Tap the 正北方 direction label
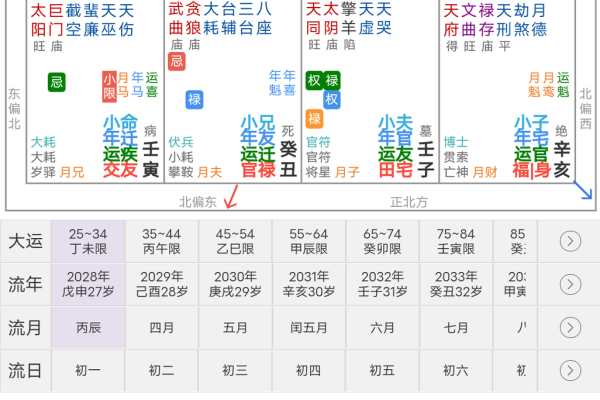The height and width of the screenshot is (400, 600). (x=409, y=202)
